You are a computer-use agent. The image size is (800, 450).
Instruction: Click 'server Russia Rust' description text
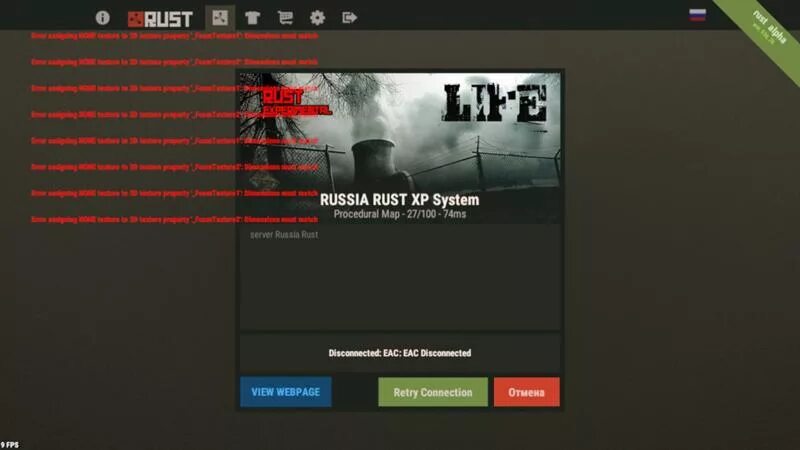tap(284, 235)
